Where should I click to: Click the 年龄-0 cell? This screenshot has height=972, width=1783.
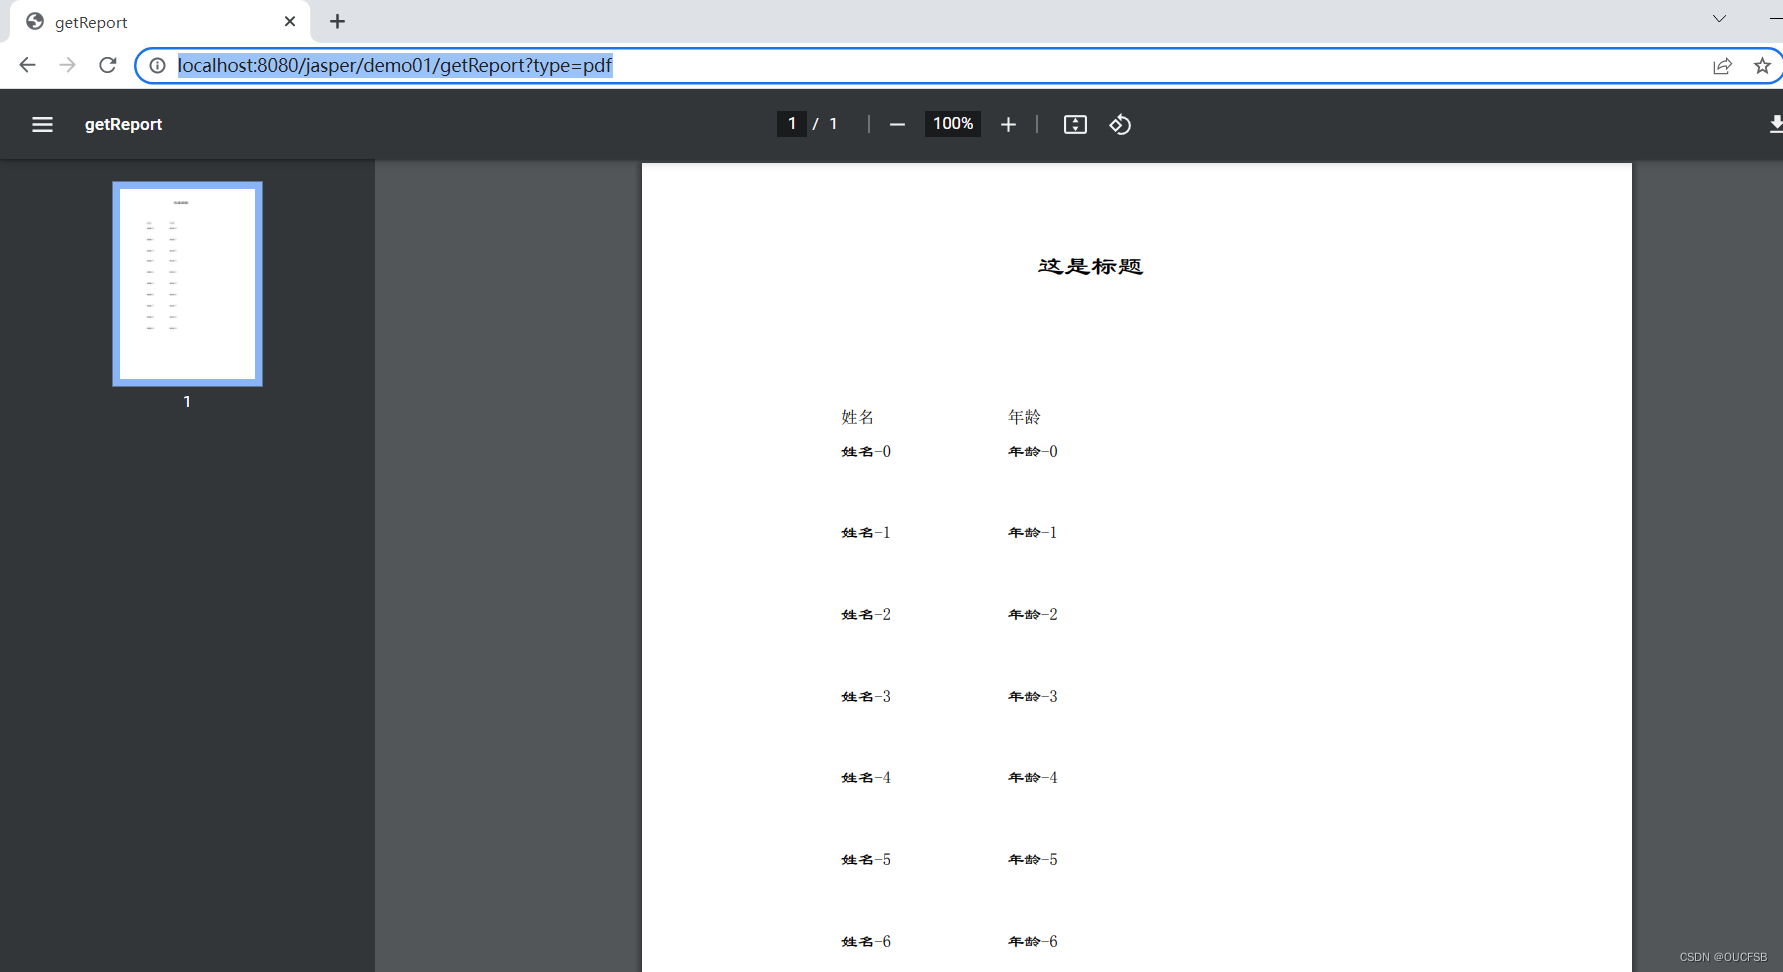(x=1033, y=452)
